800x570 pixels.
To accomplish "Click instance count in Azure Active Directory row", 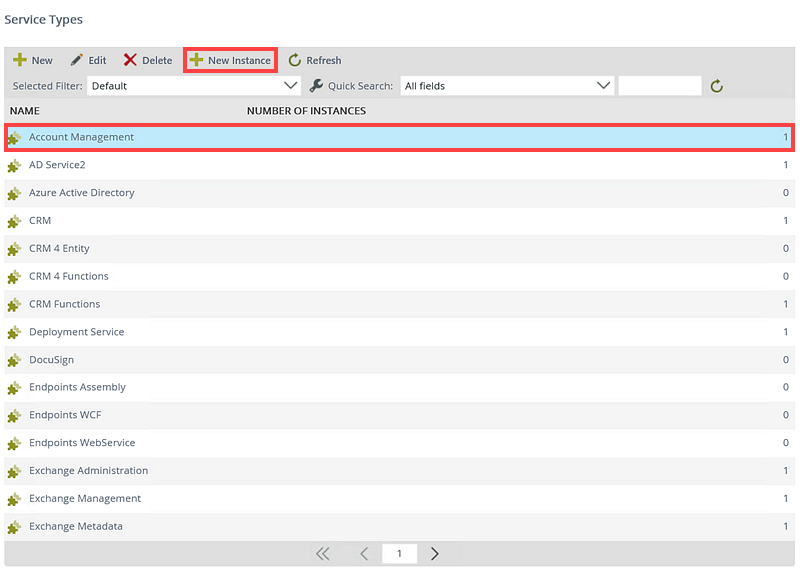I will pos(786,193).
